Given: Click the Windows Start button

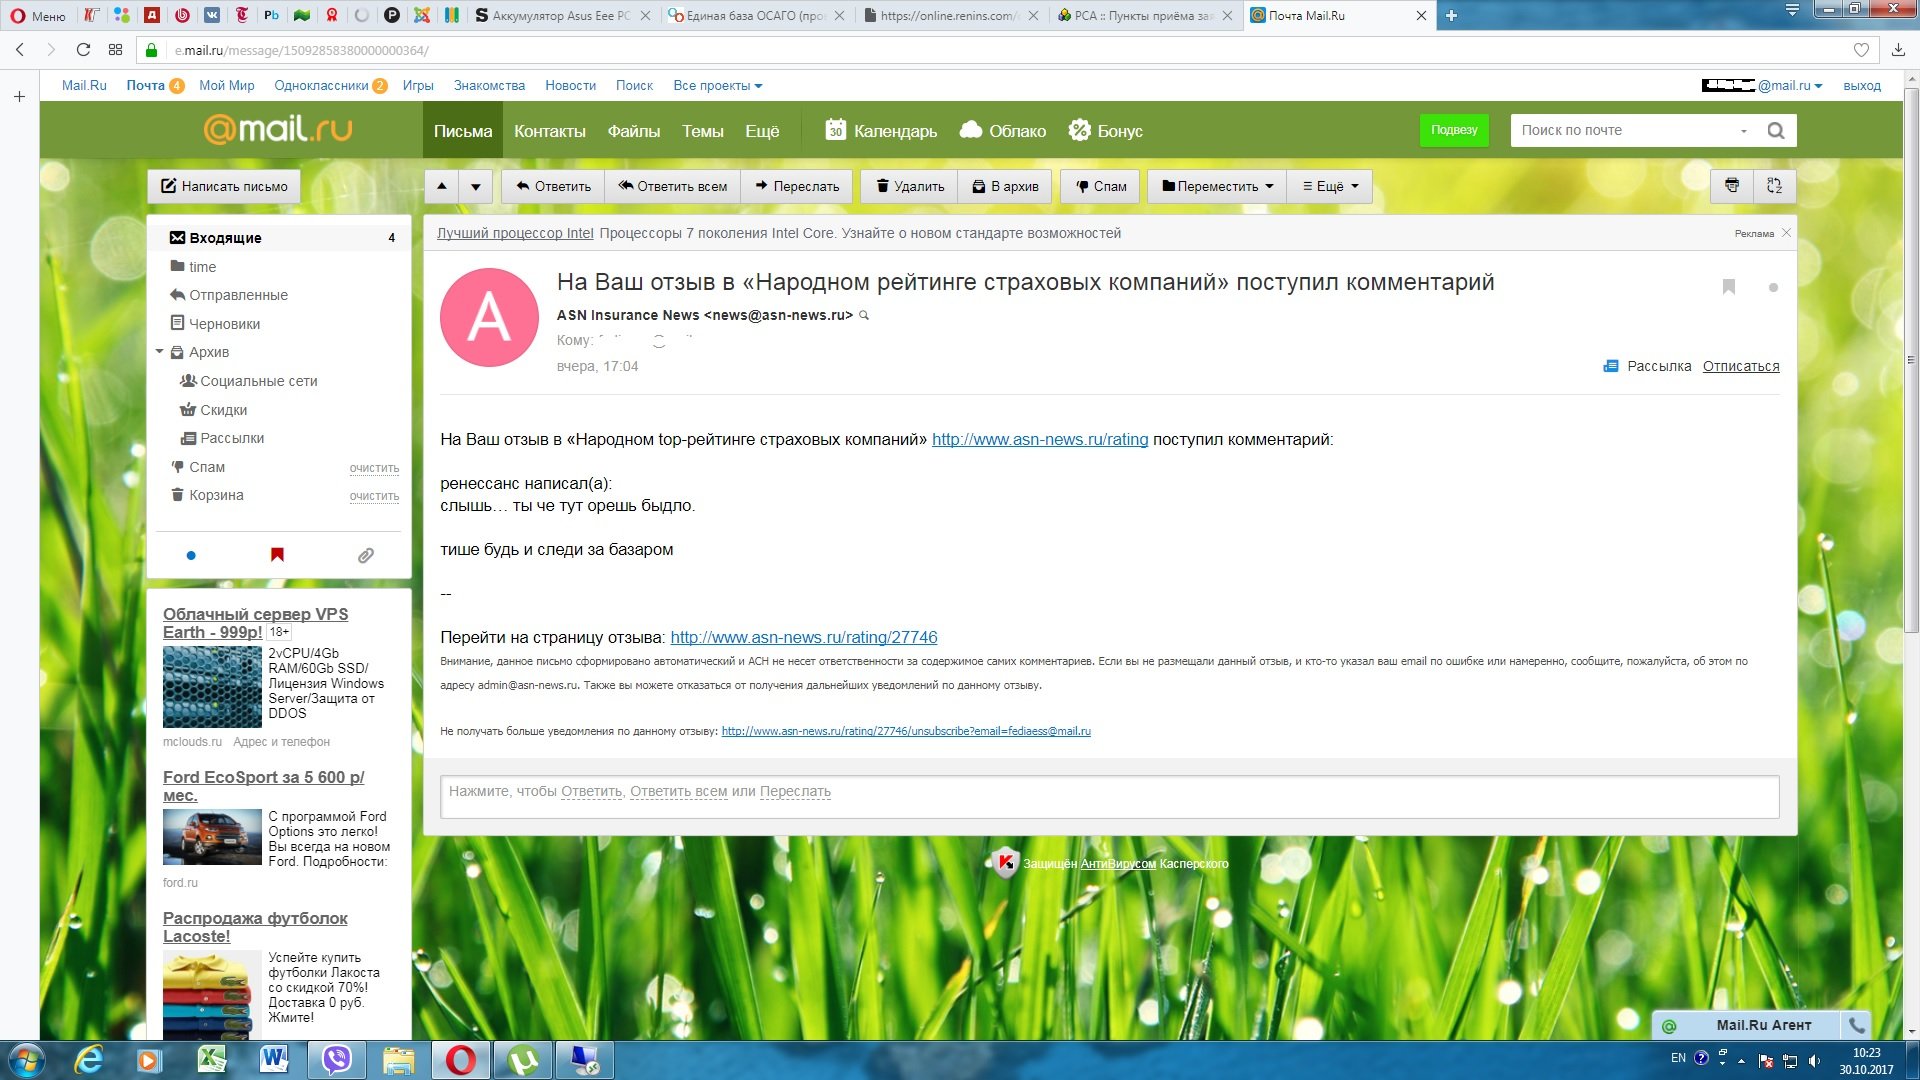Looking at the screenshot, I should tap(26, 1059).
